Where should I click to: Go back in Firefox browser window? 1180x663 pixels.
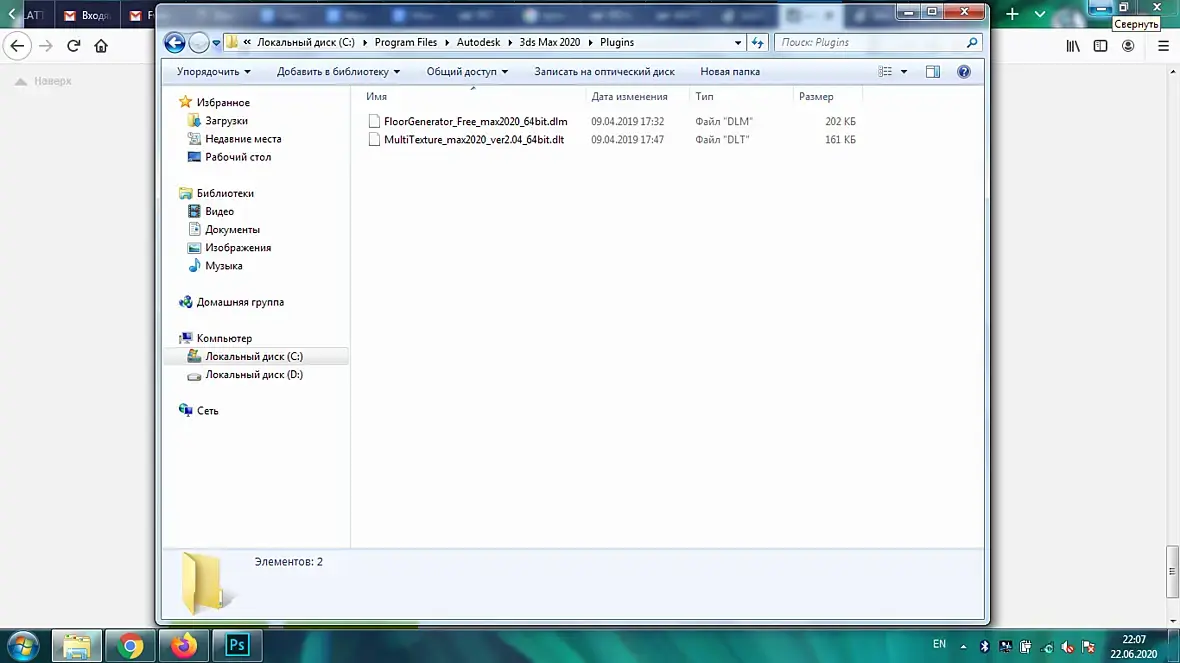(x=17, y=46)
